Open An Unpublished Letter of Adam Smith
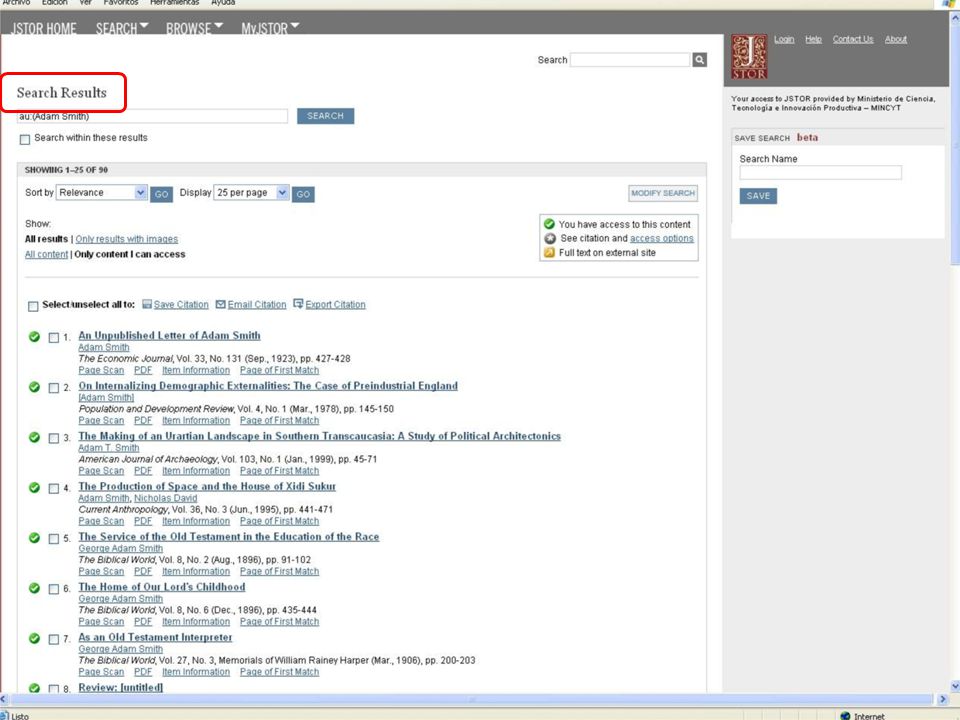Screen dimensions: 960x720 point(170,336)
